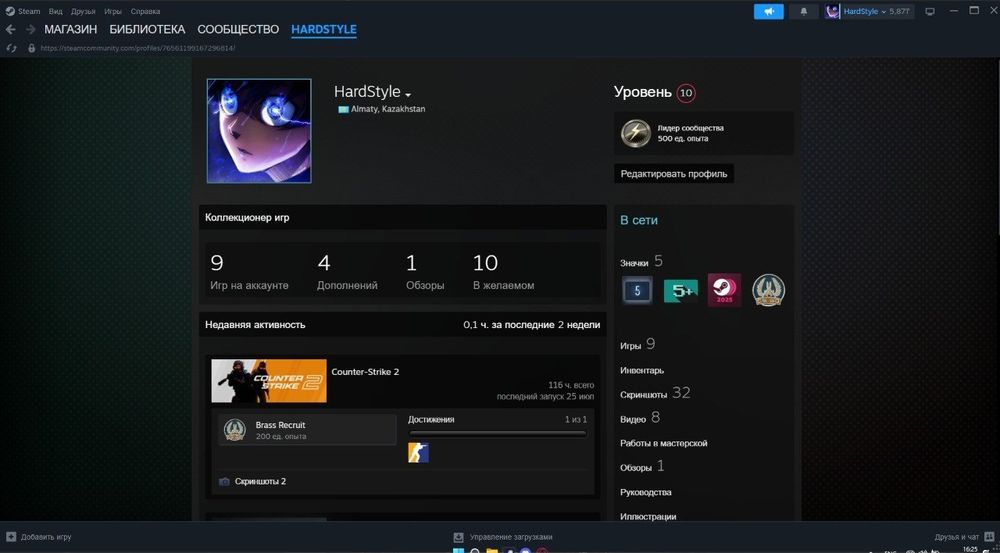The image size is (1000, 553).
Task: Switch to СООБЩЕСТВО tab
Action: coord(238,29)
